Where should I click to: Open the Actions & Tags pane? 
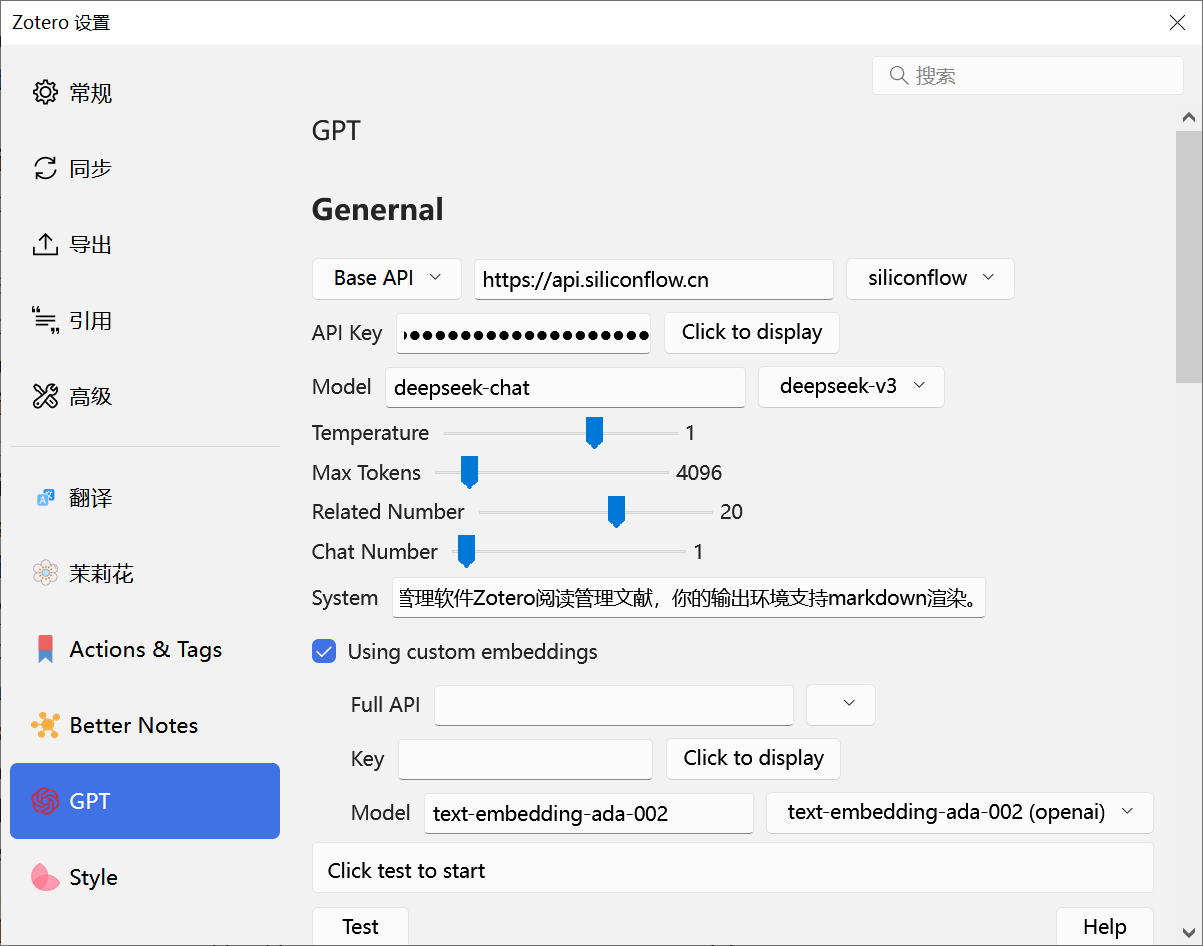point(145,649)
